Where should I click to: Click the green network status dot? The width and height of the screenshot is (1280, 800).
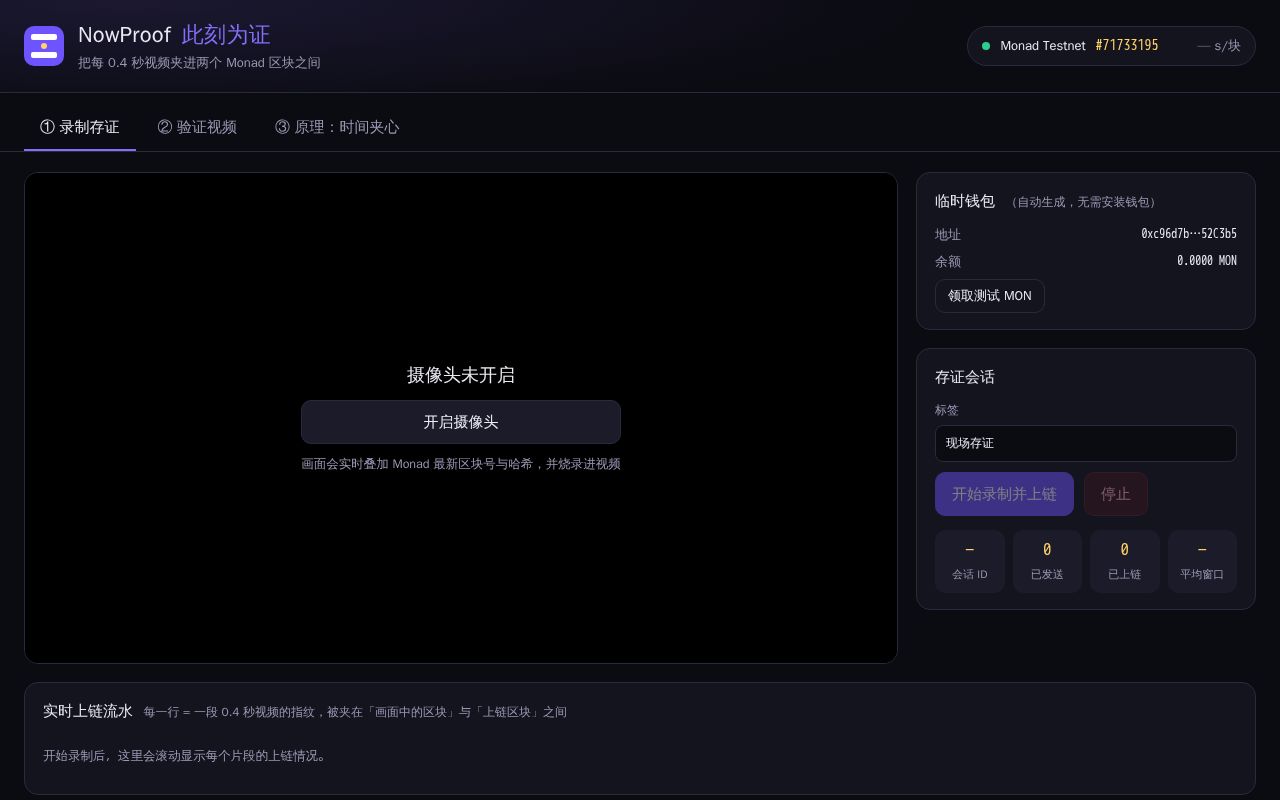986,46
